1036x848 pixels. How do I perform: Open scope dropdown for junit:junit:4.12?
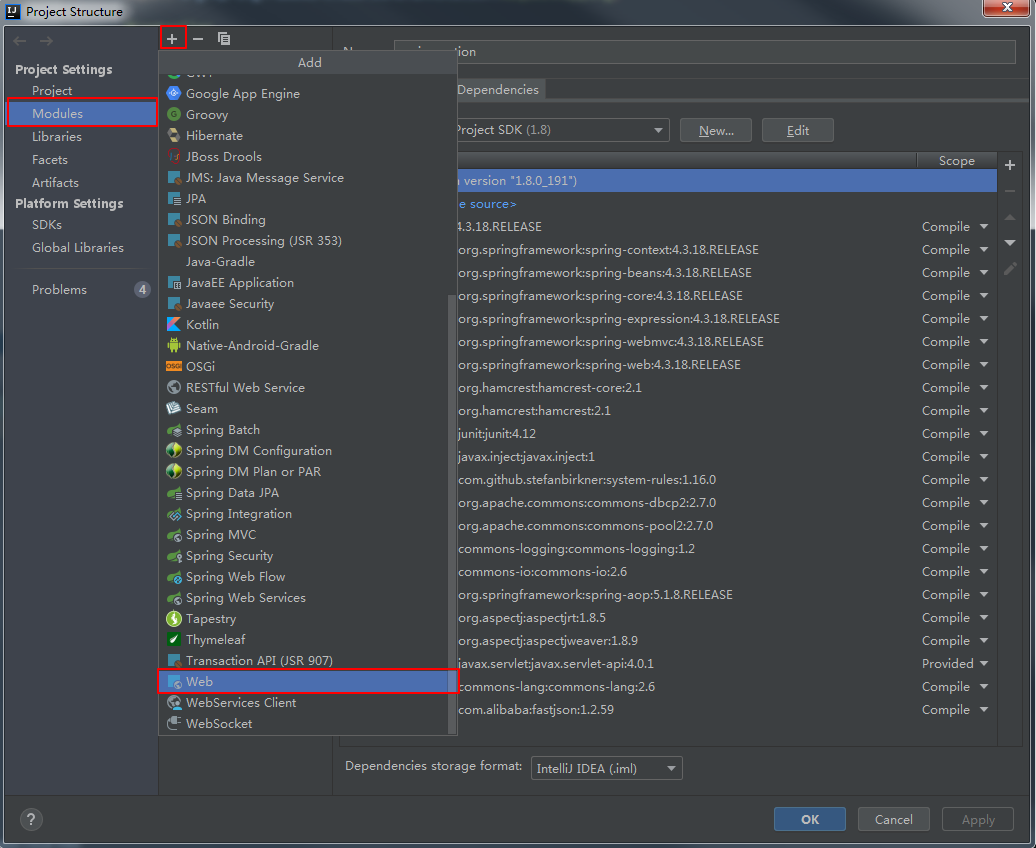(x=984, y=434)
